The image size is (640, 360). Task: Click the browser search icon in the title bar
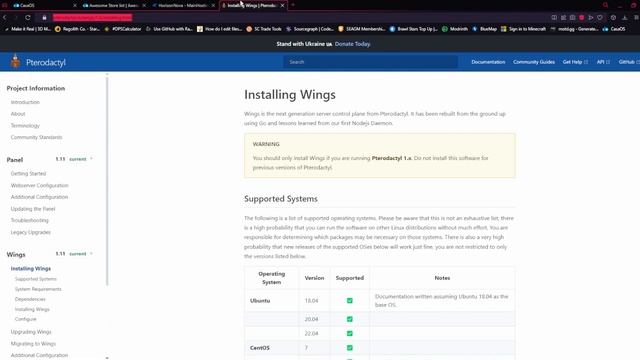[x=605, y=5]
